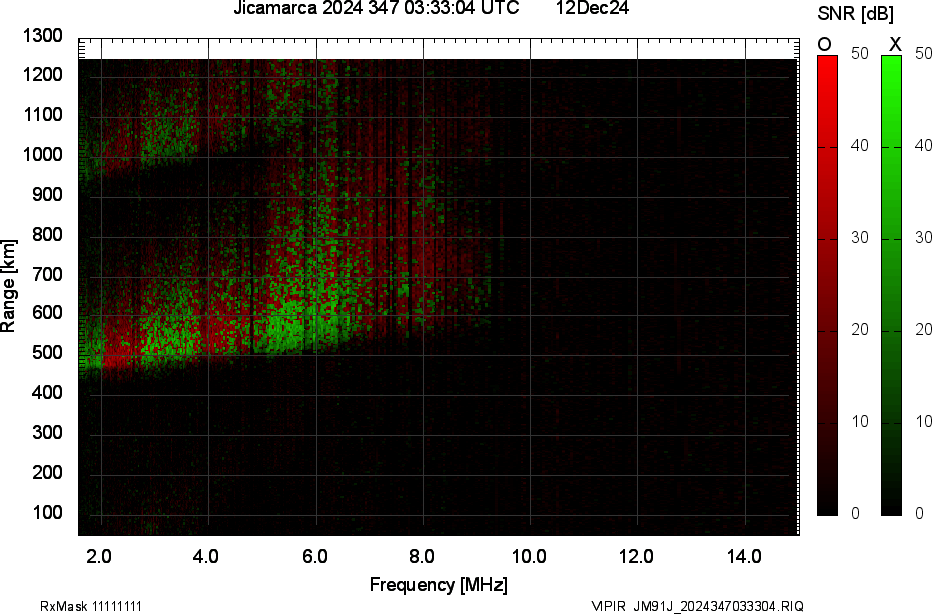Select the plot title 'Jicamarca 2024 347 03:33:04 UTC'
Screen dimensions: 932x614
[376, 8]
